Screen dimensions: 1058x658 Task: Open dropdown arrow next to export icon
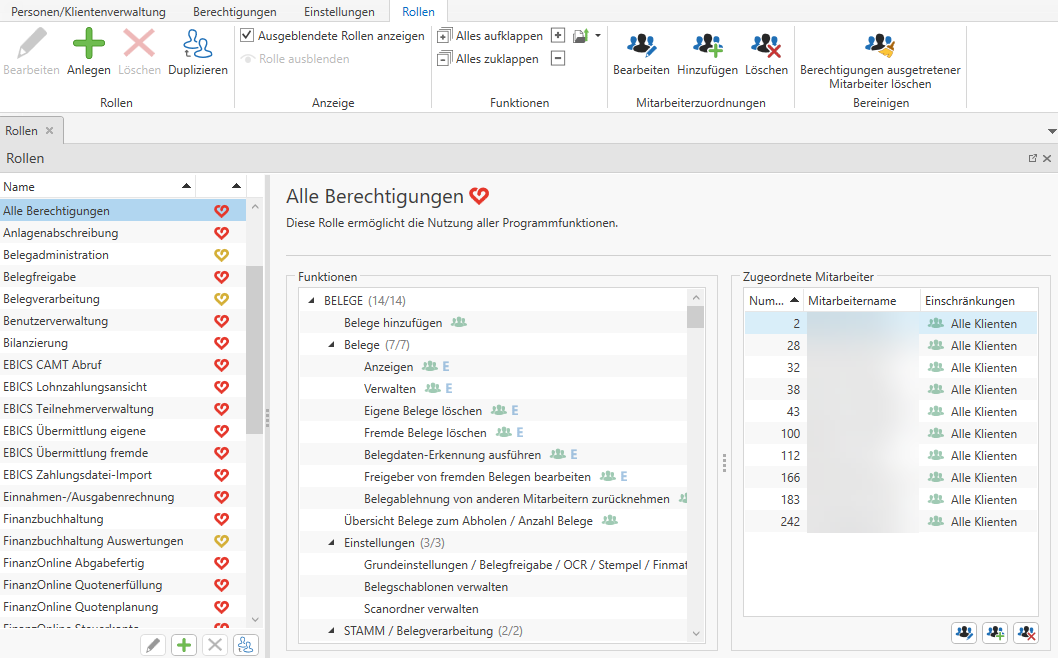pyautogui.click(x=598, y=35)
